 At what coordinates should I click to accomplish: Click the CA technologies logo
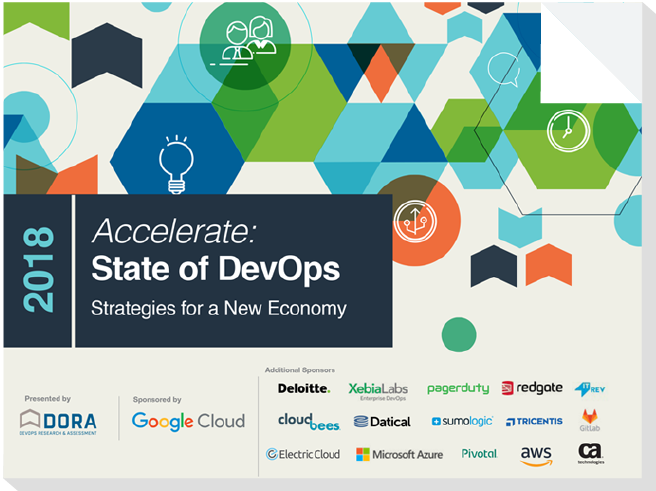click(x=591, y=453)
